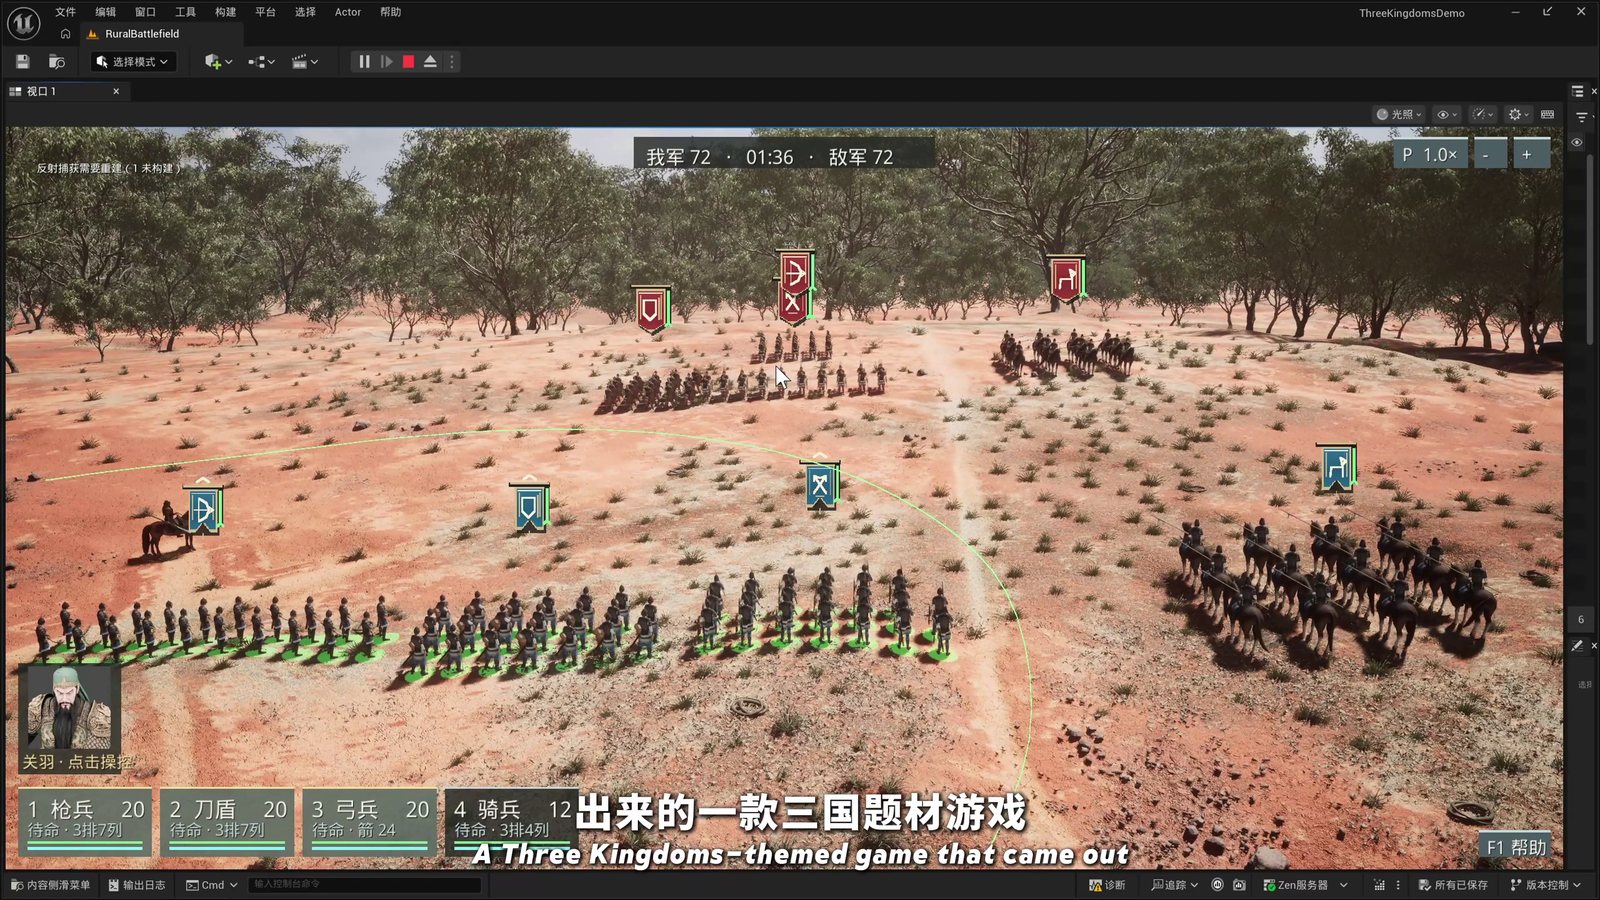This screenshot has width=1600, height=900.
Task: Click the viewport keyboard icon
Action: [1548, 114]
